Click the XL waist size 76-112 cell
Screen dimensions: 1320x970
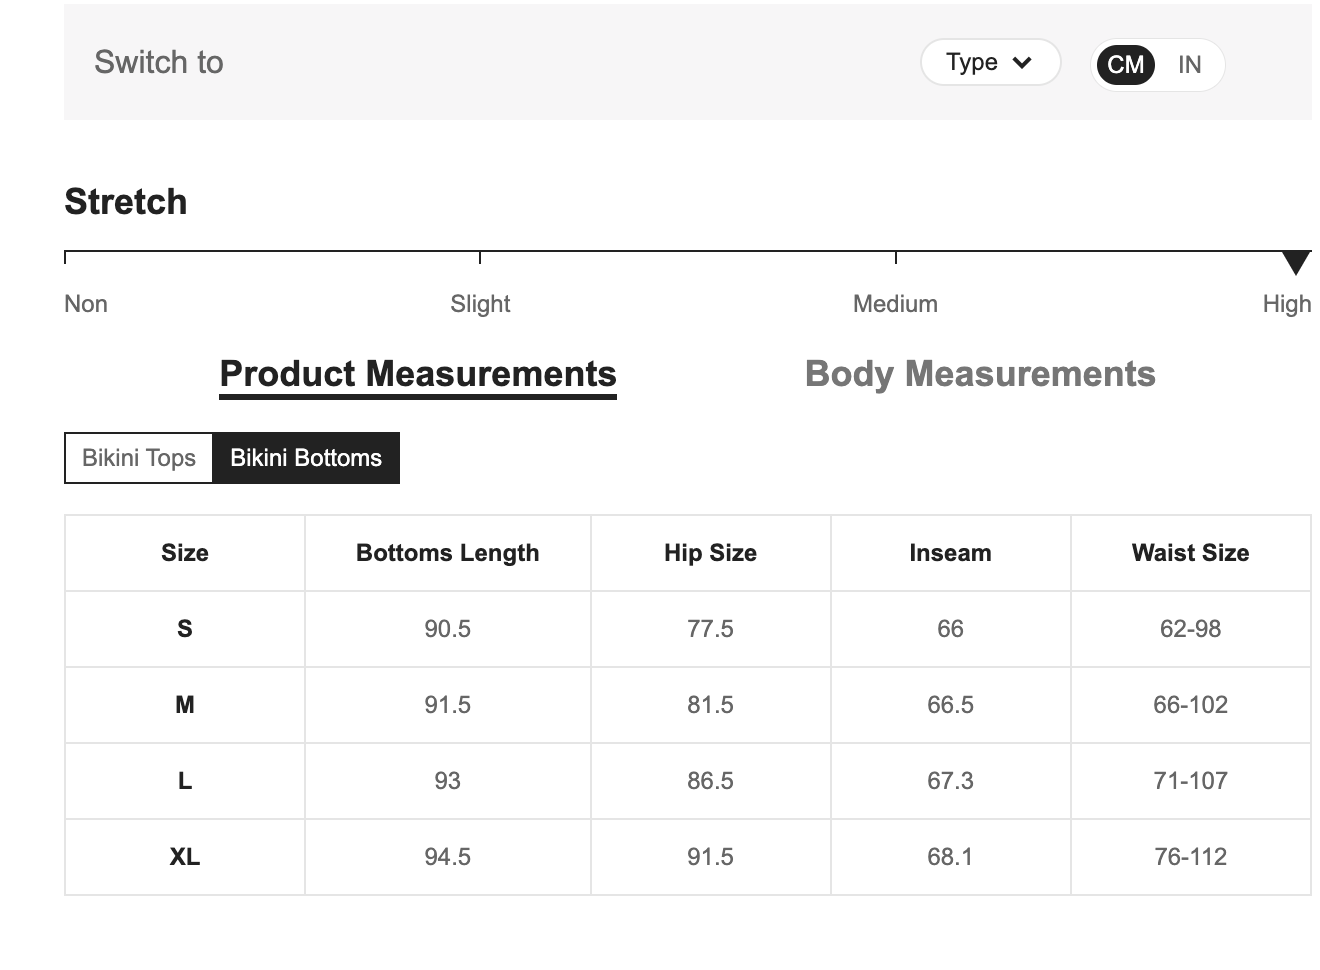[1190, 857]
